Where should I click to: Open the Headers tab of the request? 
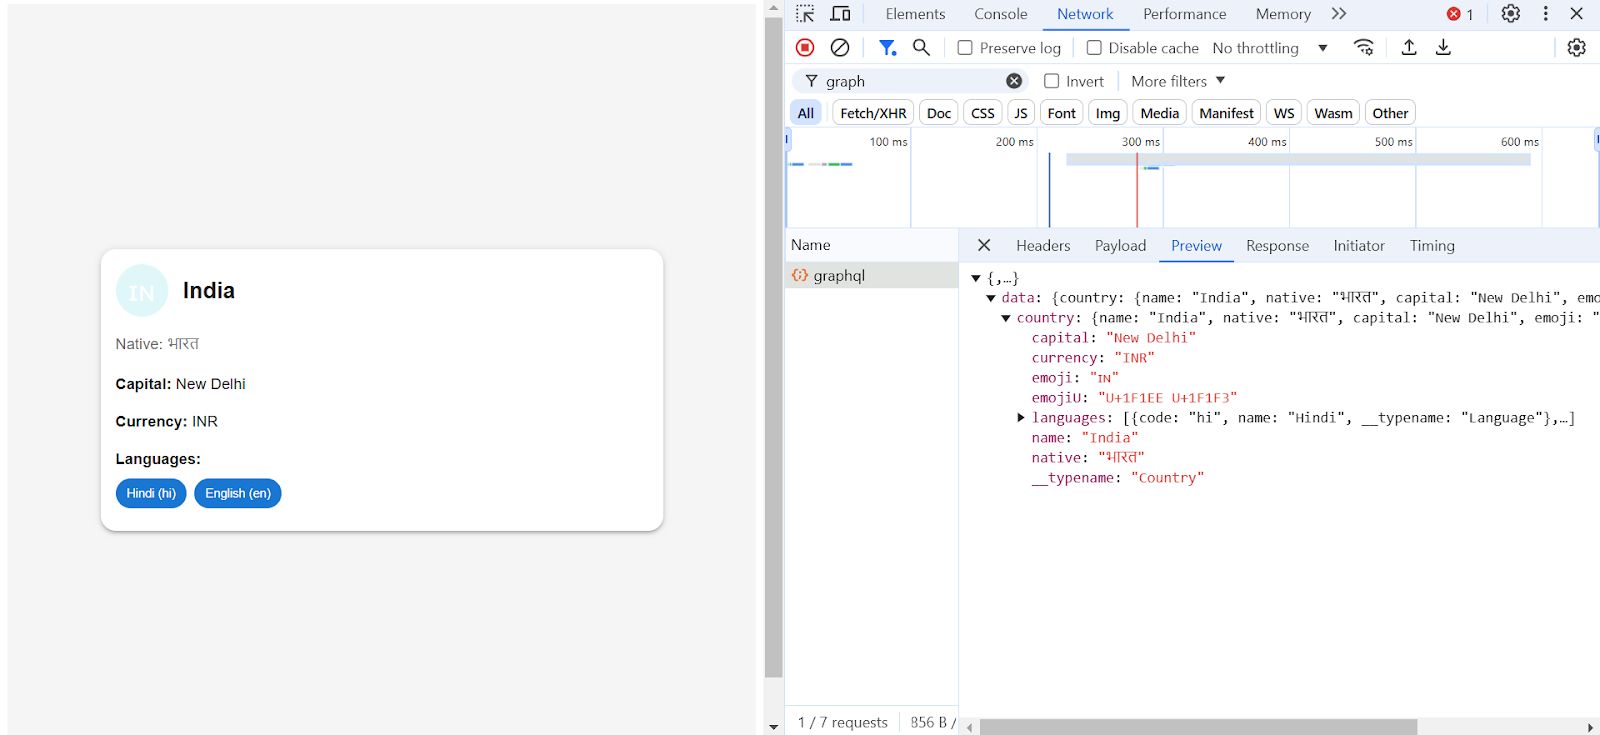[1042, 246]
